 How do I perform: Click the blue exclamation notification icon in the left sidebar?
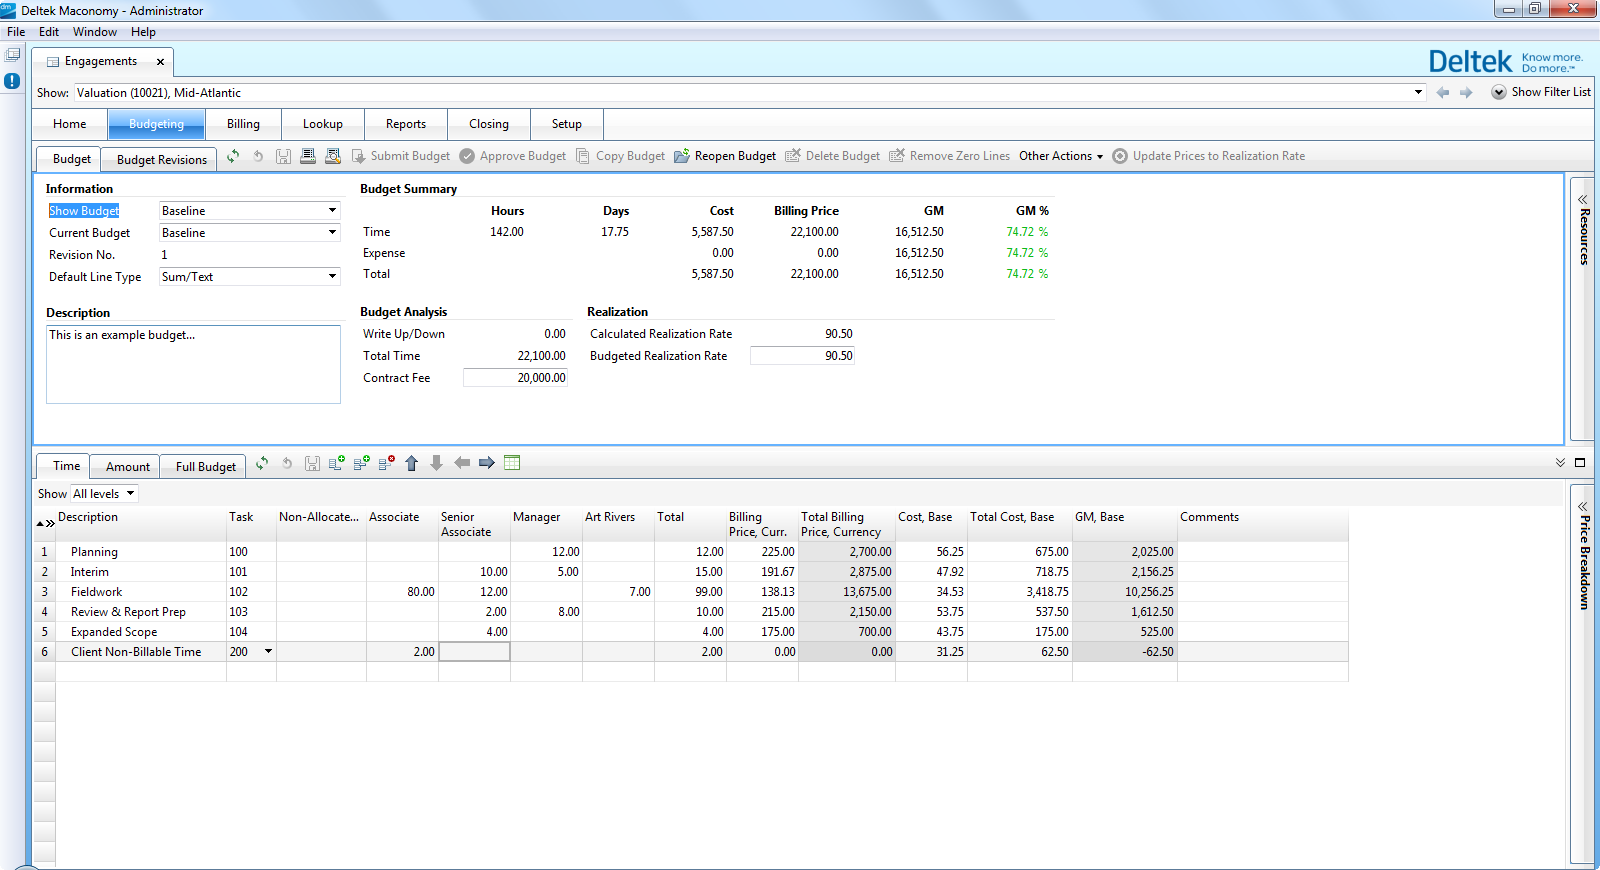coord(12,81)
